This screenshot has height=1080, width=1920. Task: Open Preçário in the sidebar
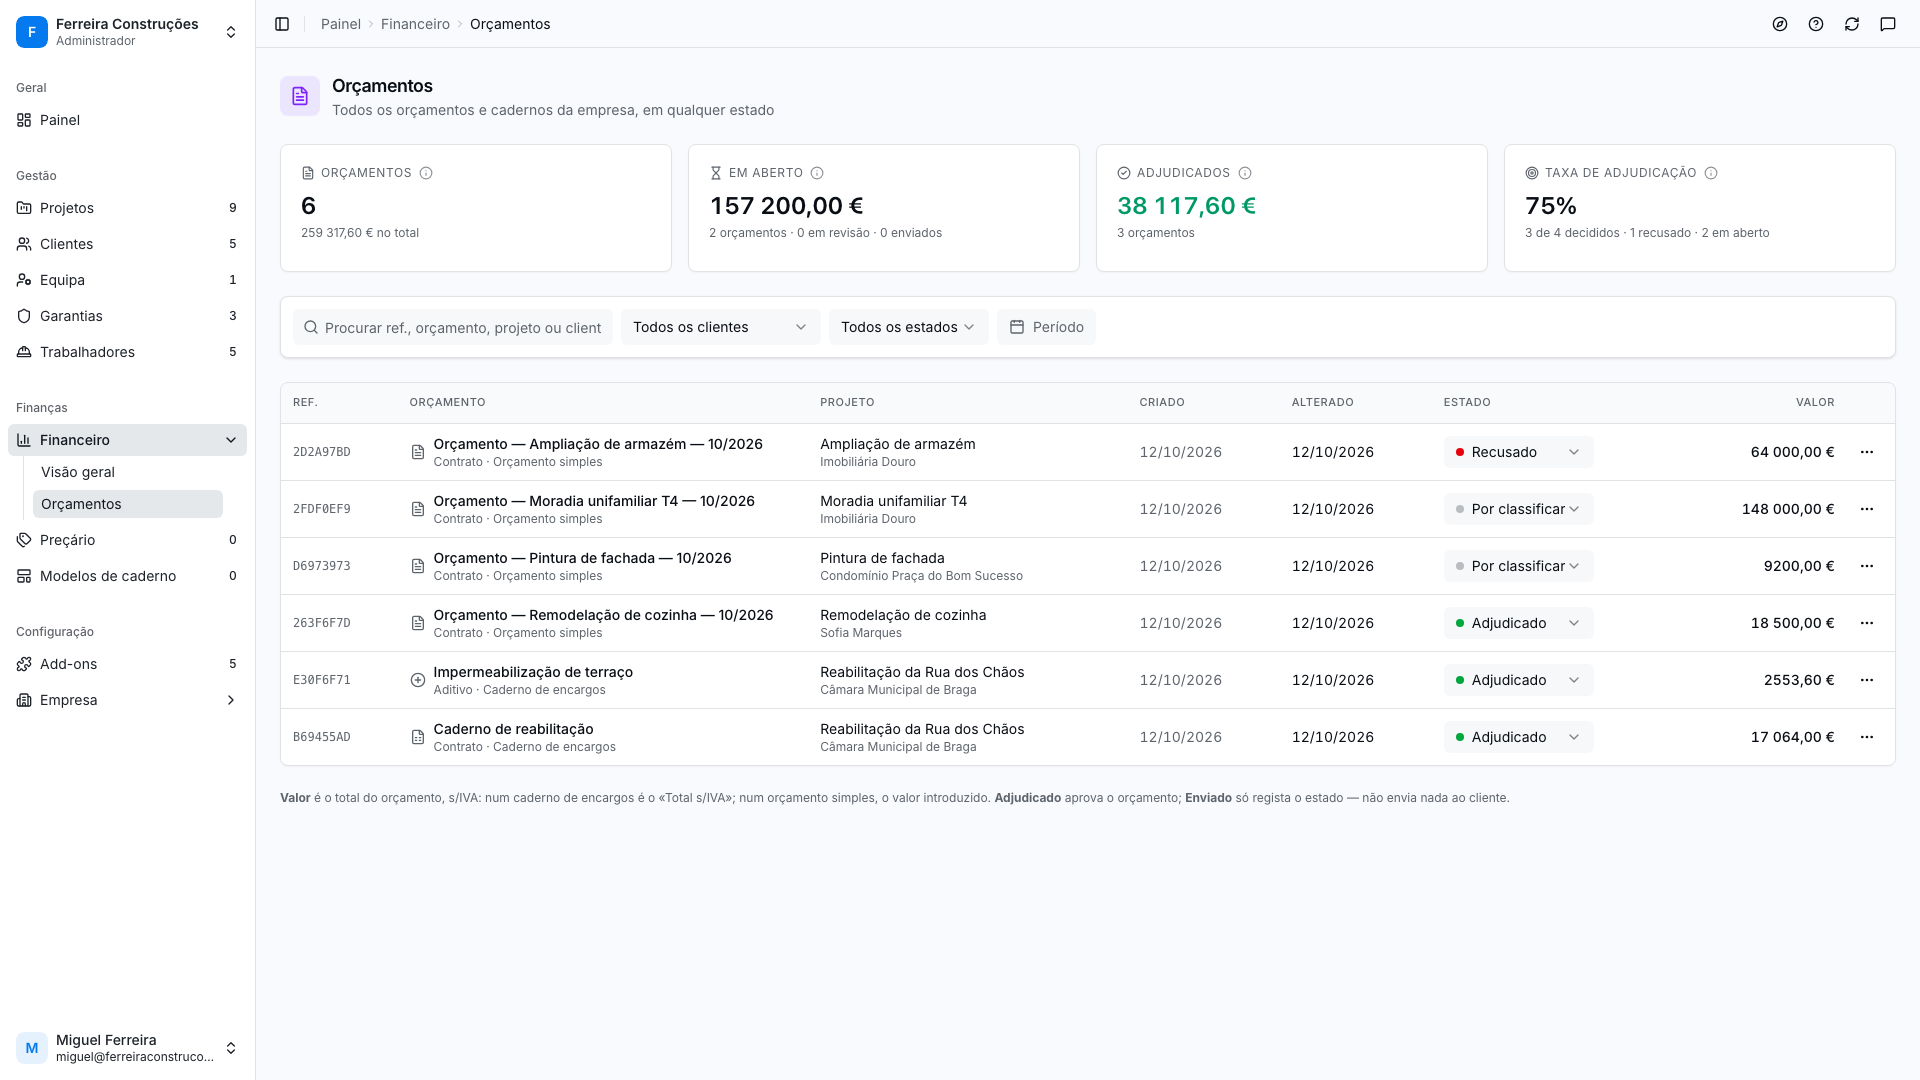pos(127,540)
